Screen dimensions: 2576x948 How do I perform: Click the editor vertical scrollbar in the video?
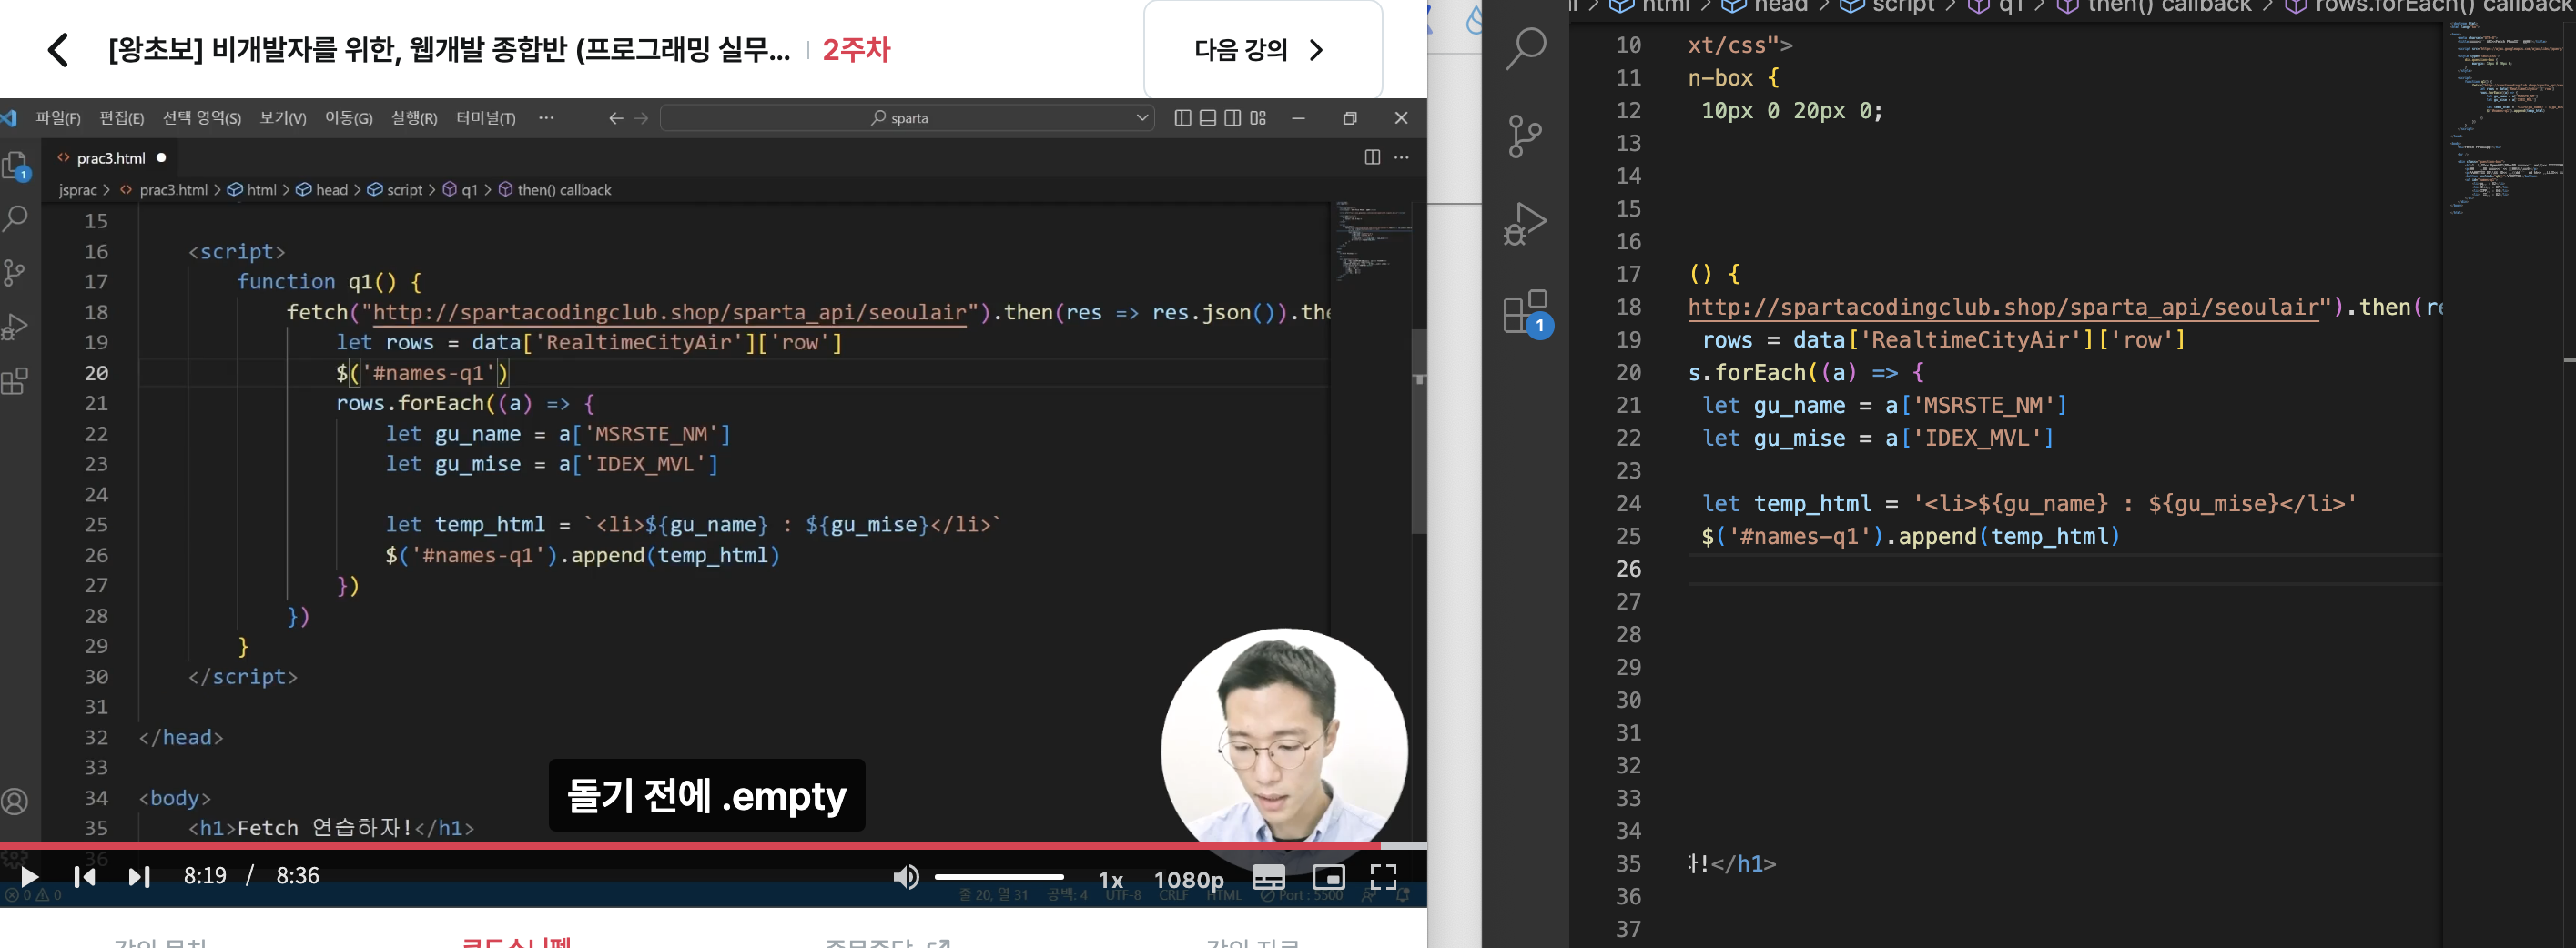pos(1418,430)
